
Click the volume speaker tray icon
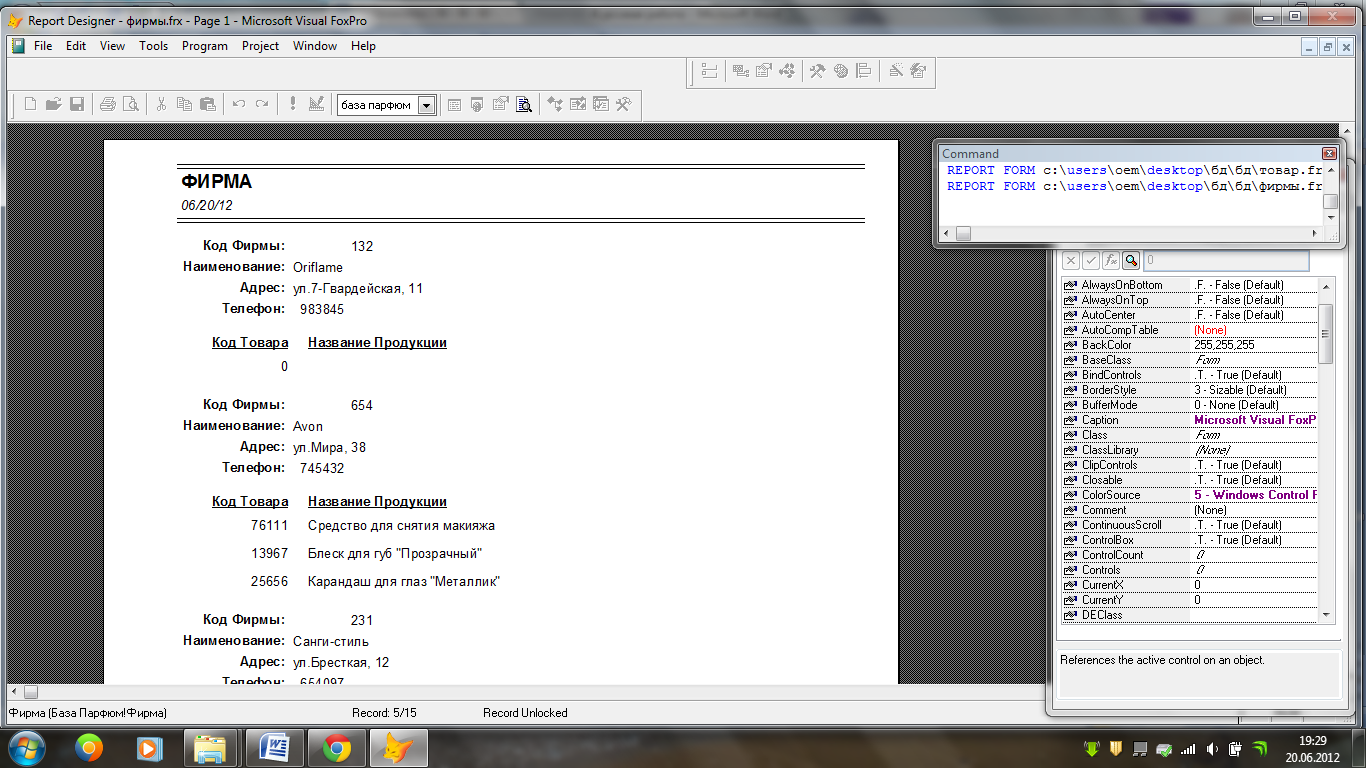(x=1212, y=748)
